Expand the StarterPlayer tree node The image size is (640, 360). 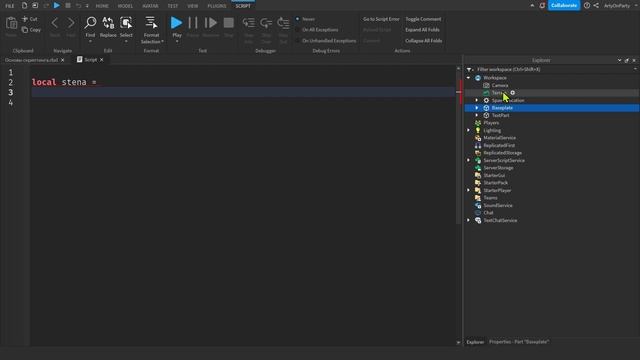[x=469, y=190]
